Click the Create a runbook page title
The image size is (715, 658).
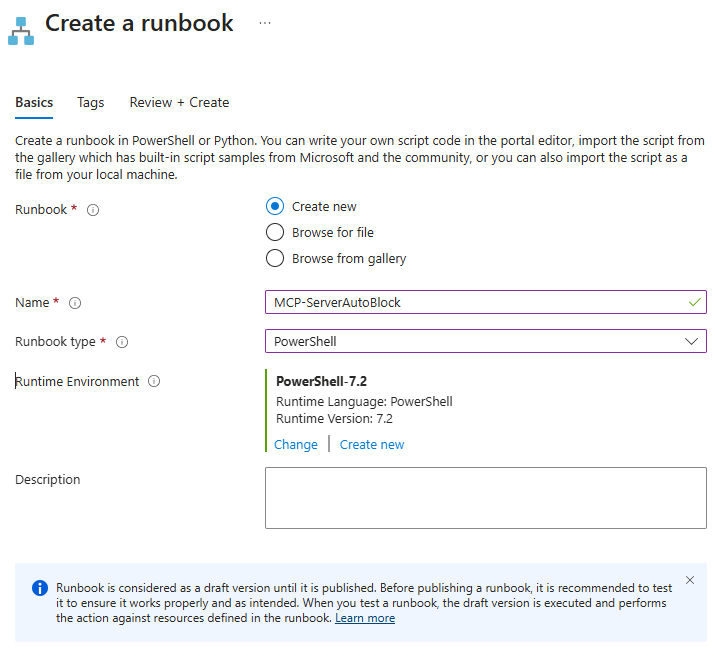tap(139, 23)
